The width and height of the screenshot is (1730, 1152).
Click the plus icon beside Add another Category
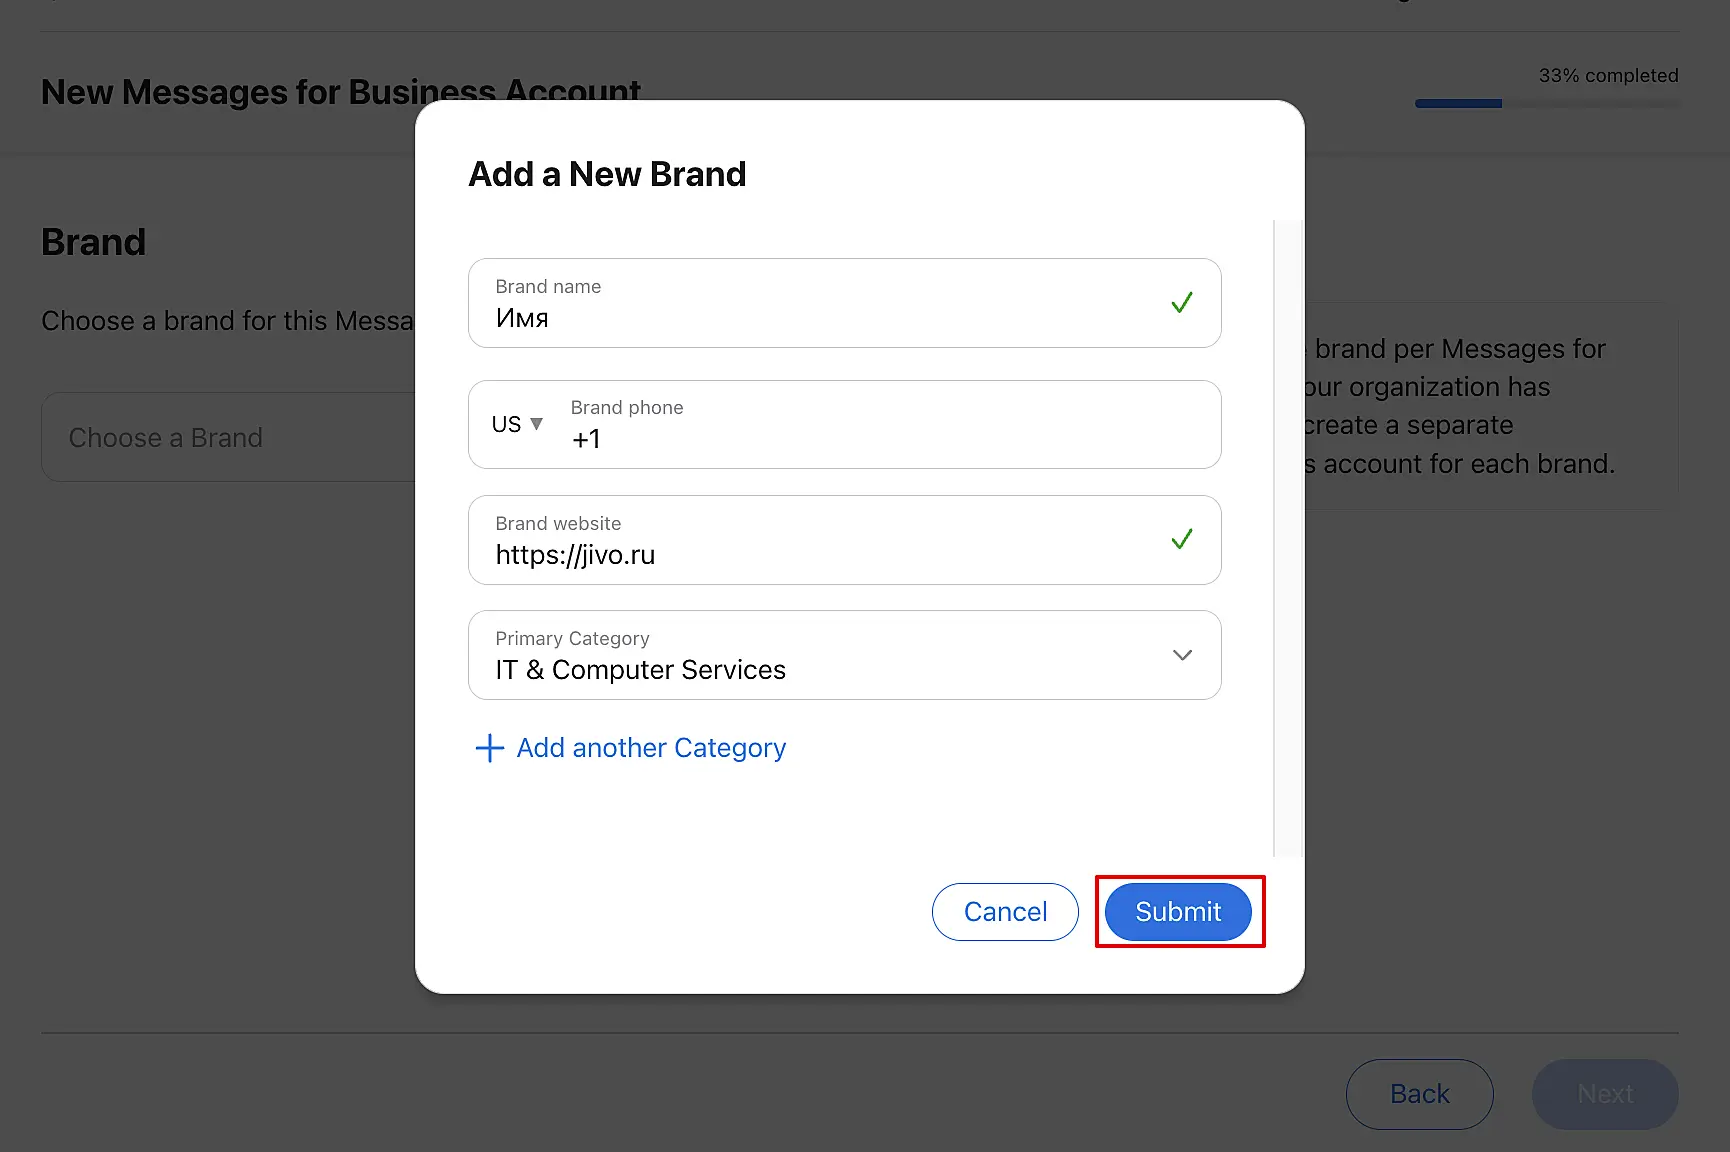coord(489,748)
